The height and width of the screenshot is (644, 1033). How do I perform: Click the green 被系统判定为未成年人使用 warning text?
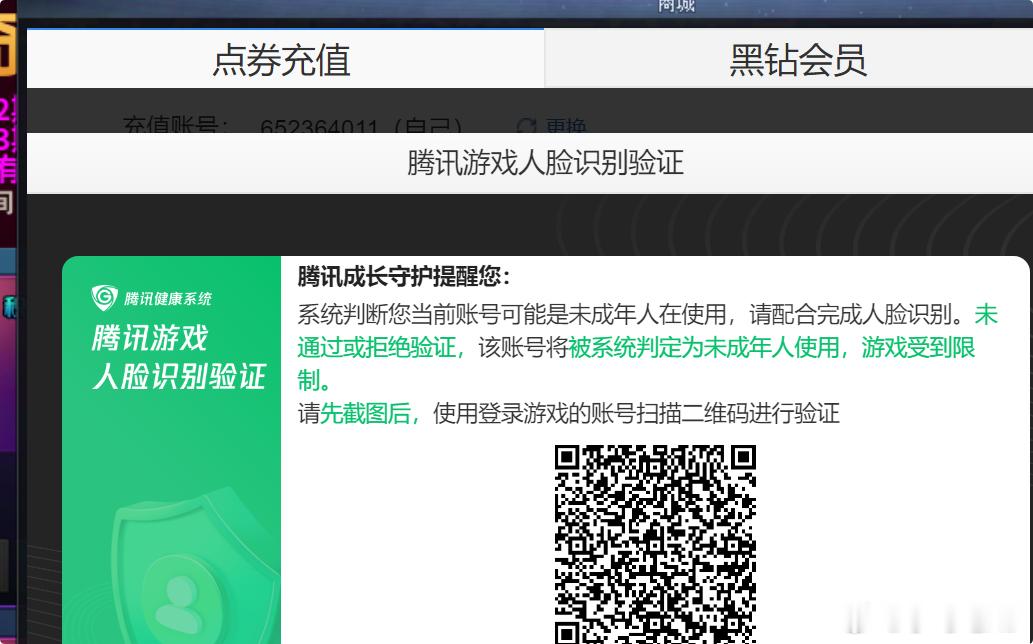(x=704, y=347)
